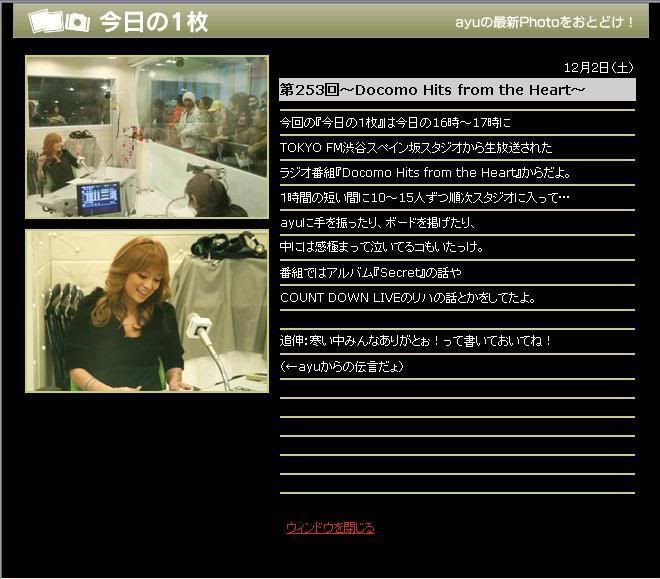Click the line mentioning アルバム『Secret』
The height and width of the screenshot is (579, 660).
click(371, 272)
